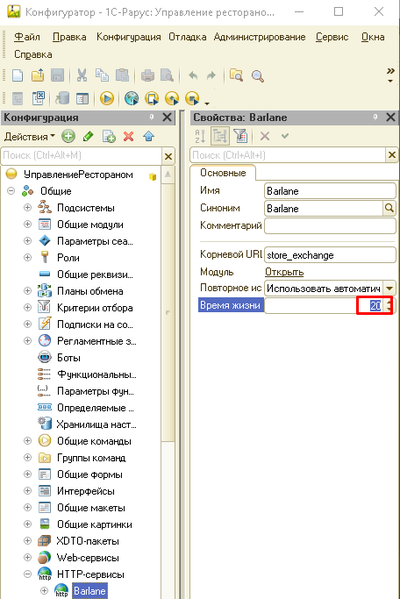Click the Add green plus in Configuration panel
Viewport: 400px width, 599px height.
pos(68,136)
